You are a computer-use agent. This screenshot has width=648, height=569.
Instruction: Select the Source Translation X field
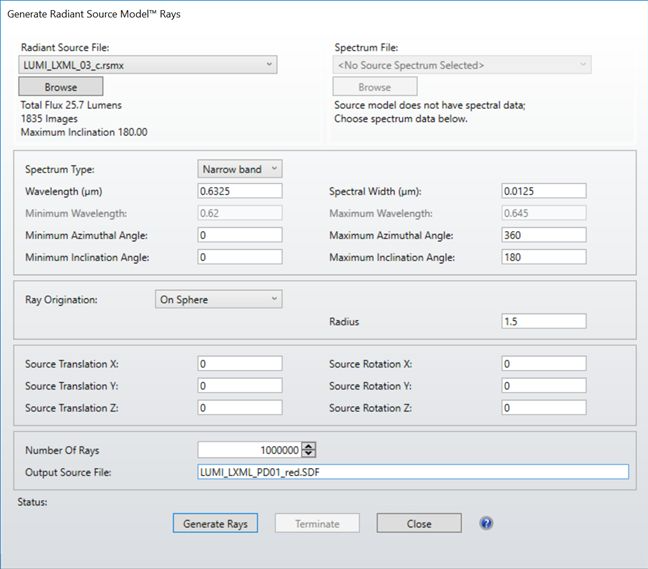coord(240,364)
